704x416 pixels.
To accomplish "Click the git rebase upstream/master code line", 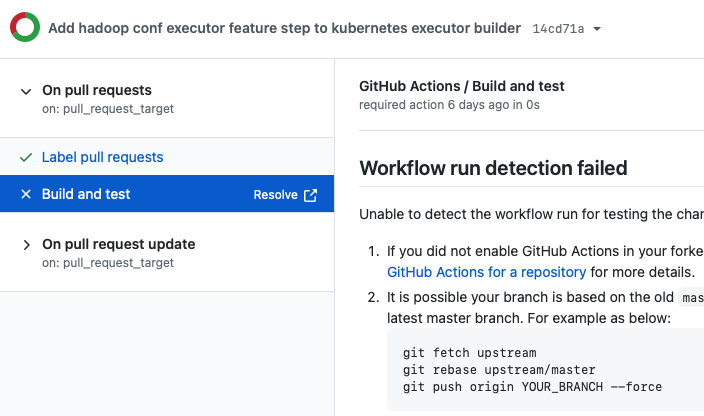I will [499, 370].
